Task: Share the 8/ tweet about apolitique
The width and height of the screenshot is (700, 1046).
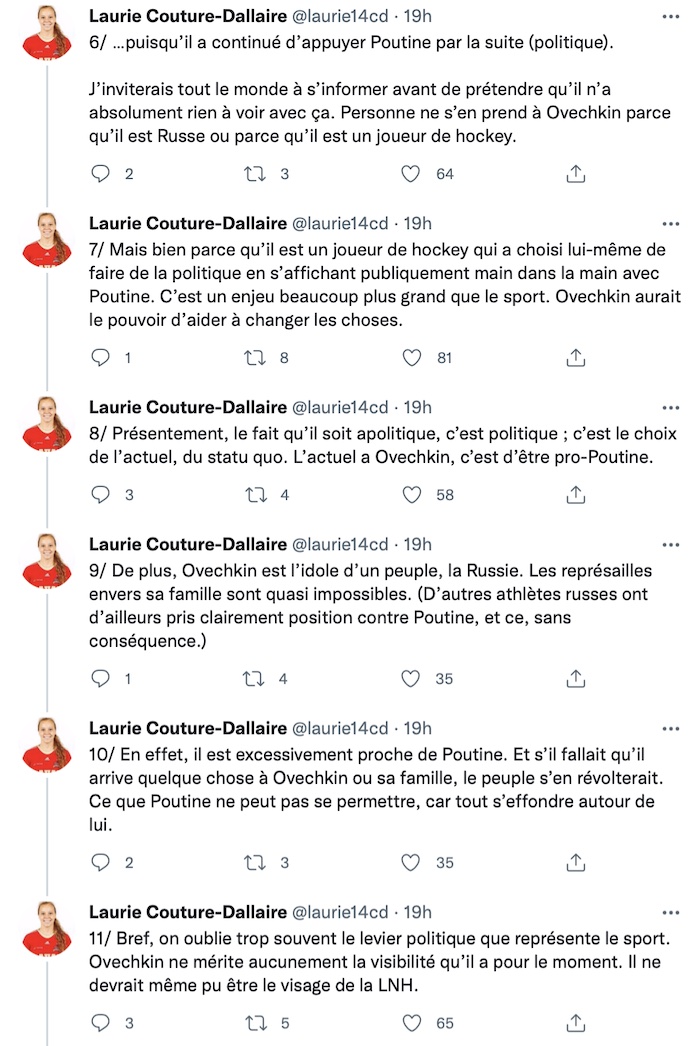Action: 575,495
